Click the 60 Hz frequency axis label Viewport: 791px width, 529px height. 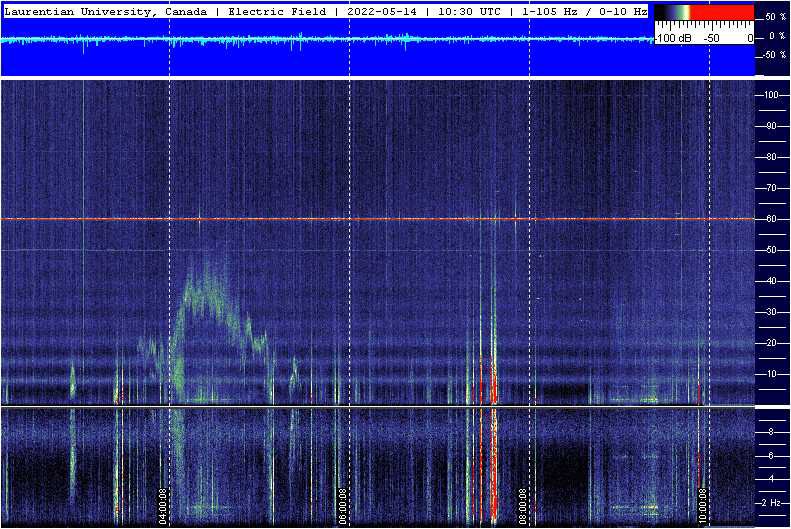click(771, 219)
